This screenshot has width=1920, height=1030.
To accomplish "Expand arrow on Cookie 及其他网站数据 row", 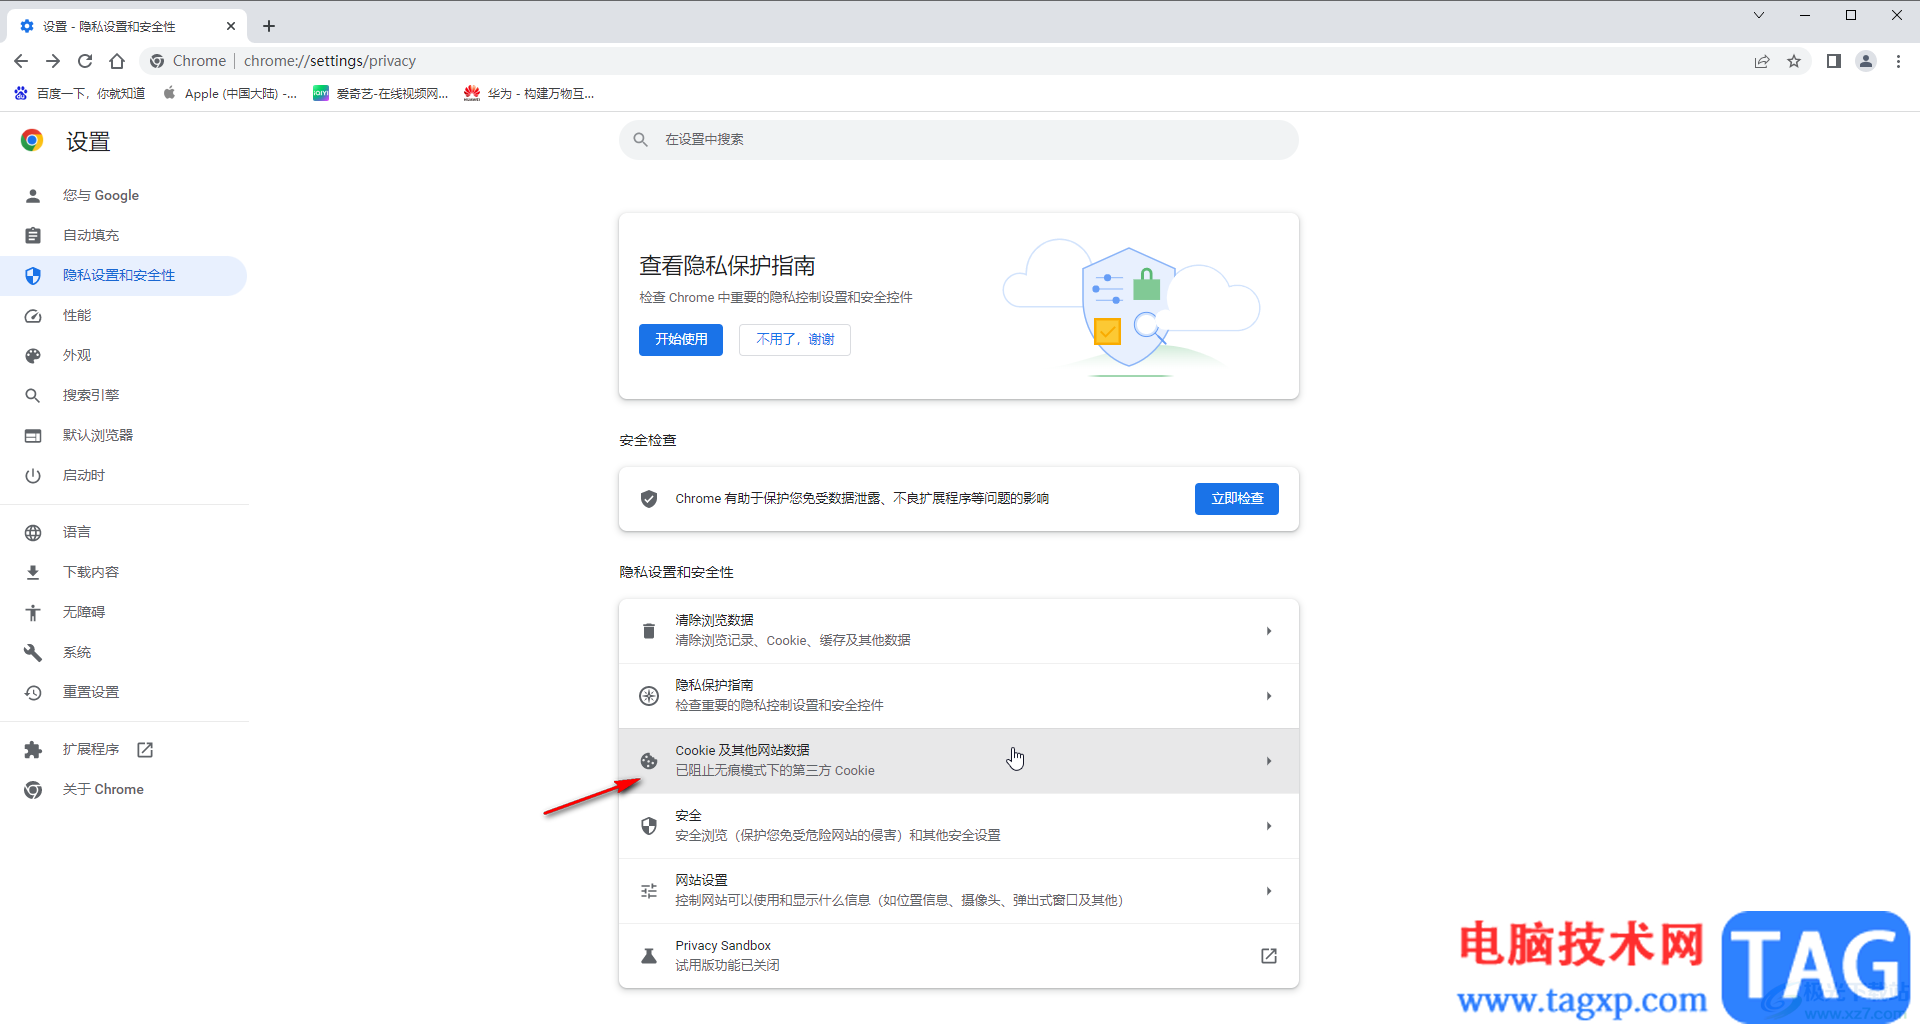I will [1268, 761].
